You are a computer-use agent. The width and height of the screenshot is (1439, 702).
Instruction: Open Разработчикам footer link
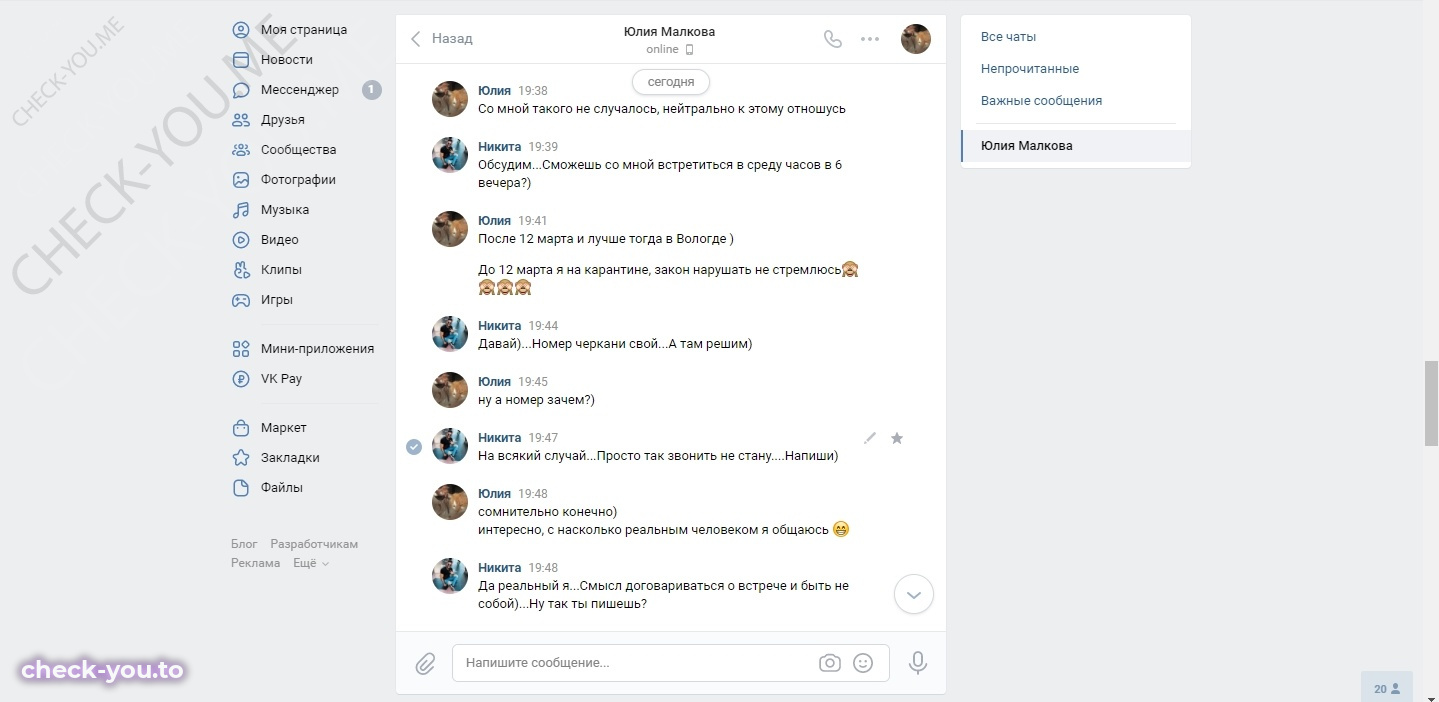click(314, 544)
